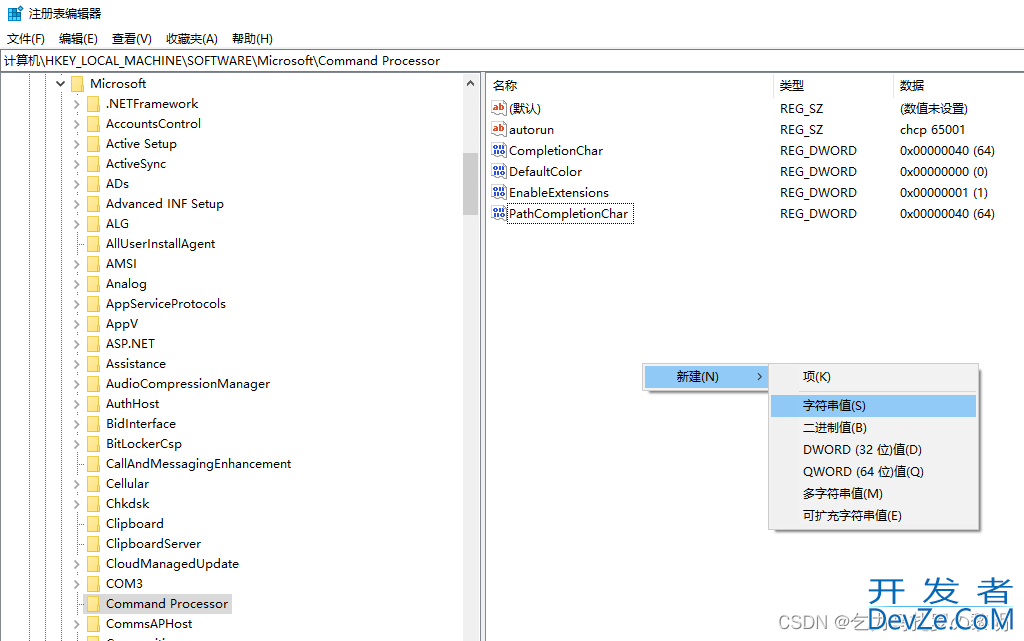This screenshot has height=641, width=1024.
Task: Collapse the Microsoft tree node
Action: [61, 84]
